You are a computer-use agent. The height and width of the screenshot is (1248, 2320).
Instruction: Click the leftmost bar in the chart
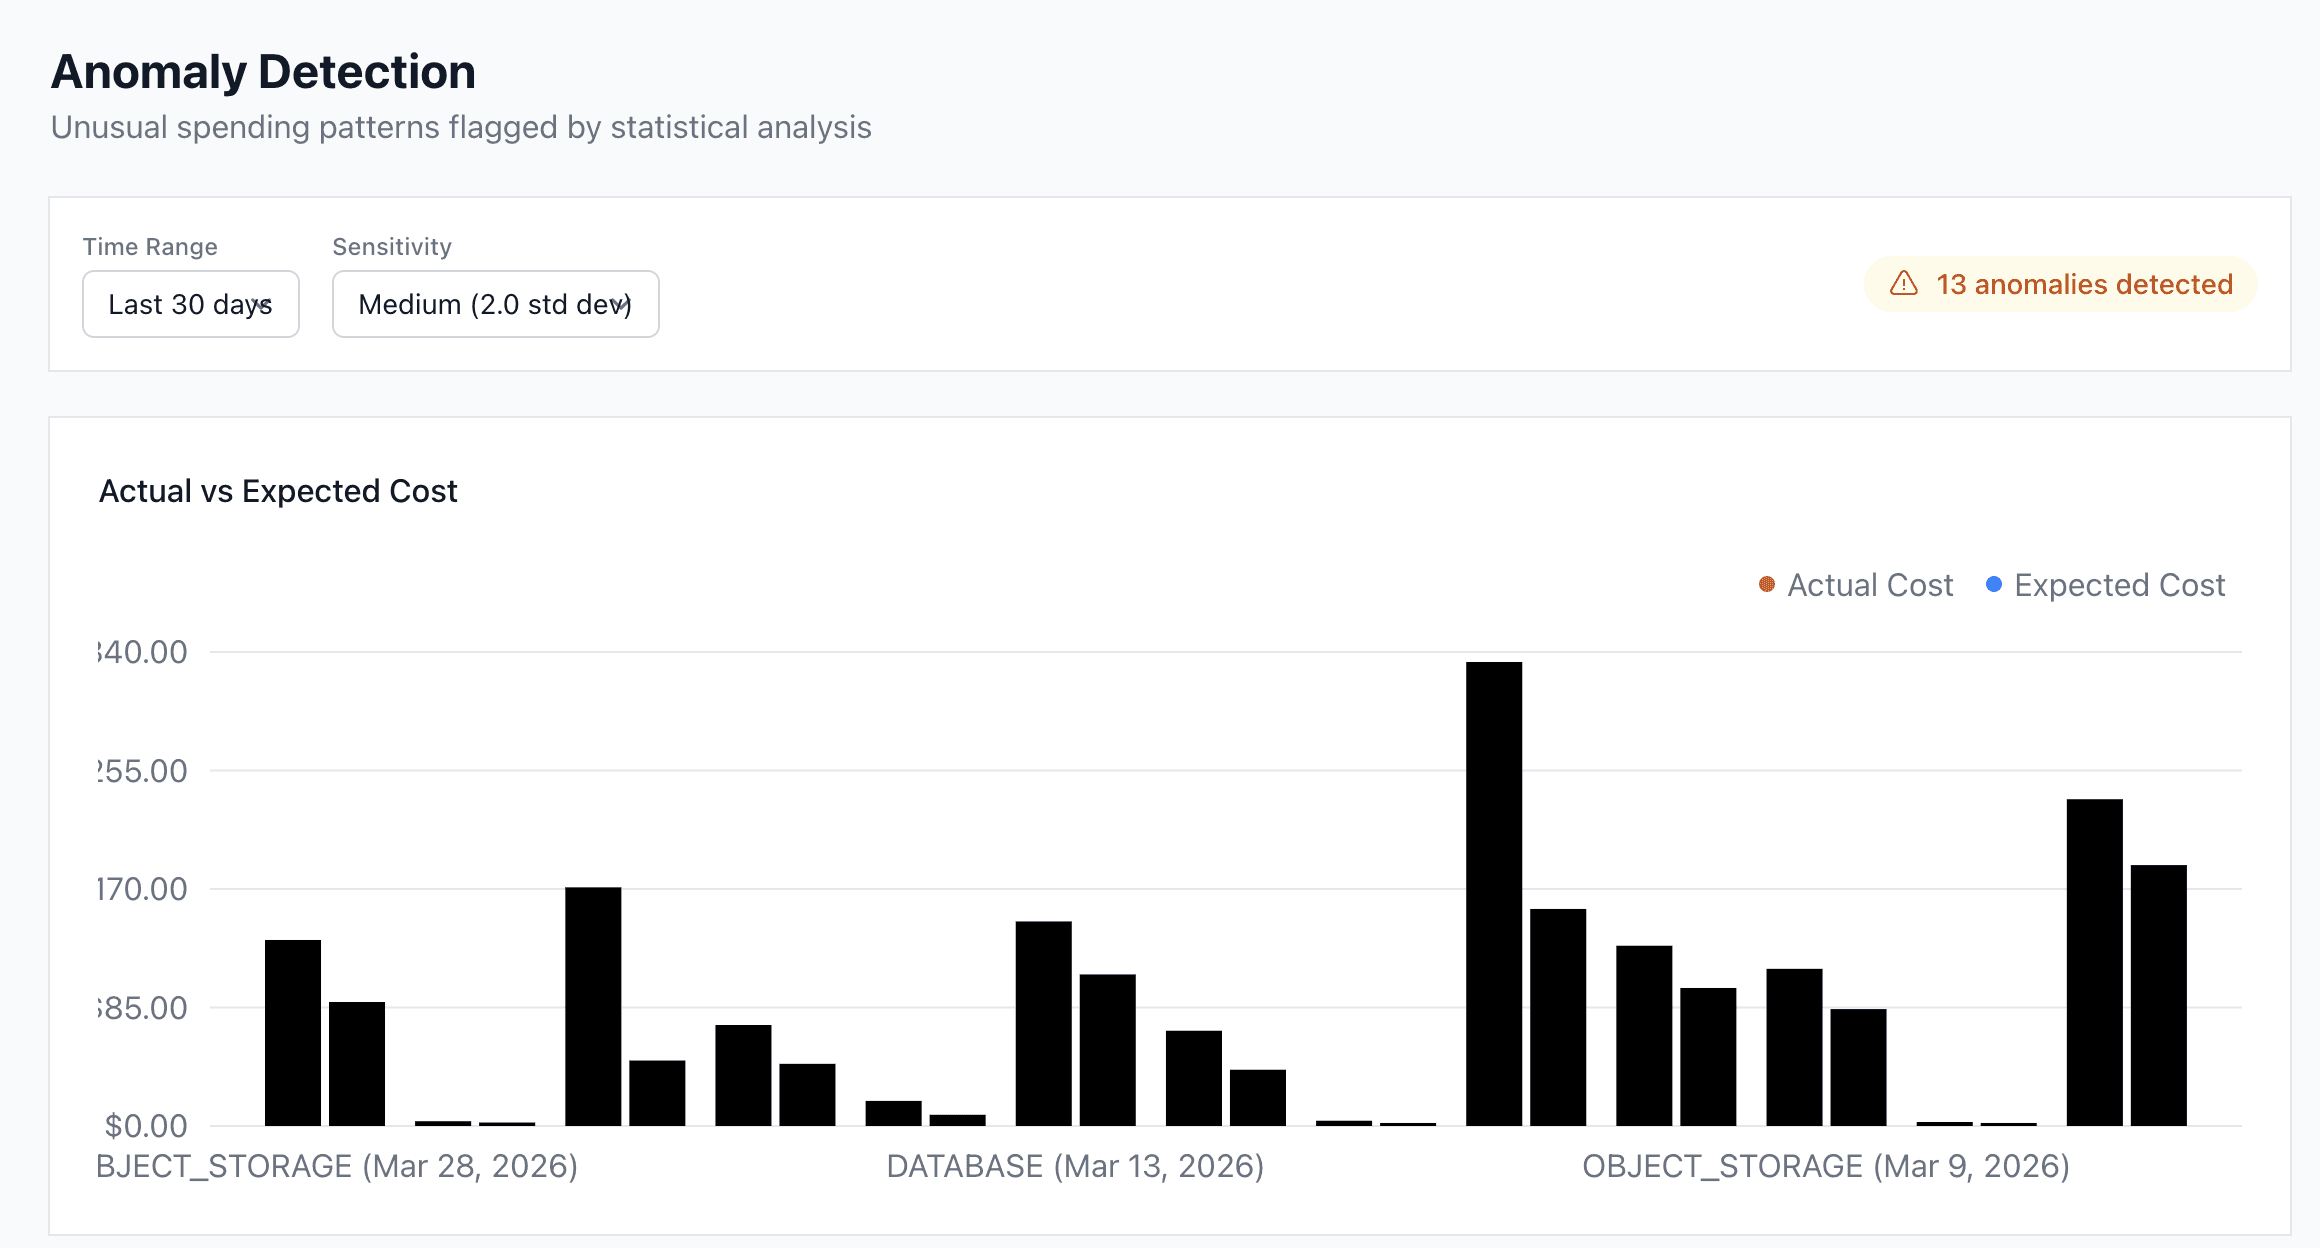[293, 1032]
